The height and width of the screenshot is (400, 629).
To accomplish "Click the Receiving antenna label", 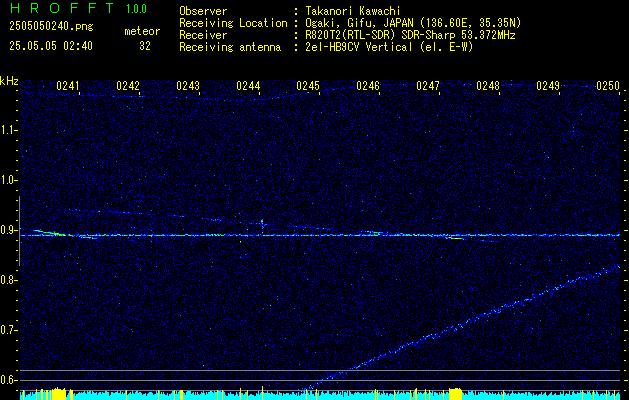I will coord(230,47).
